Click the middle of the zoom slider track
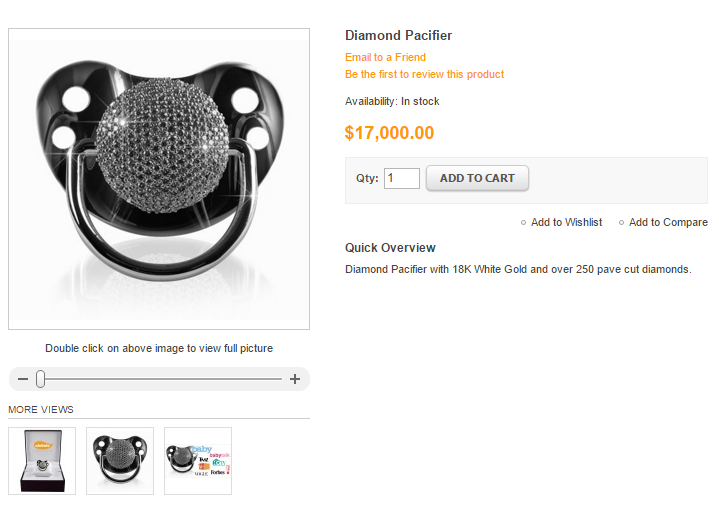719x511 pixels. click(x=159, y=379)
